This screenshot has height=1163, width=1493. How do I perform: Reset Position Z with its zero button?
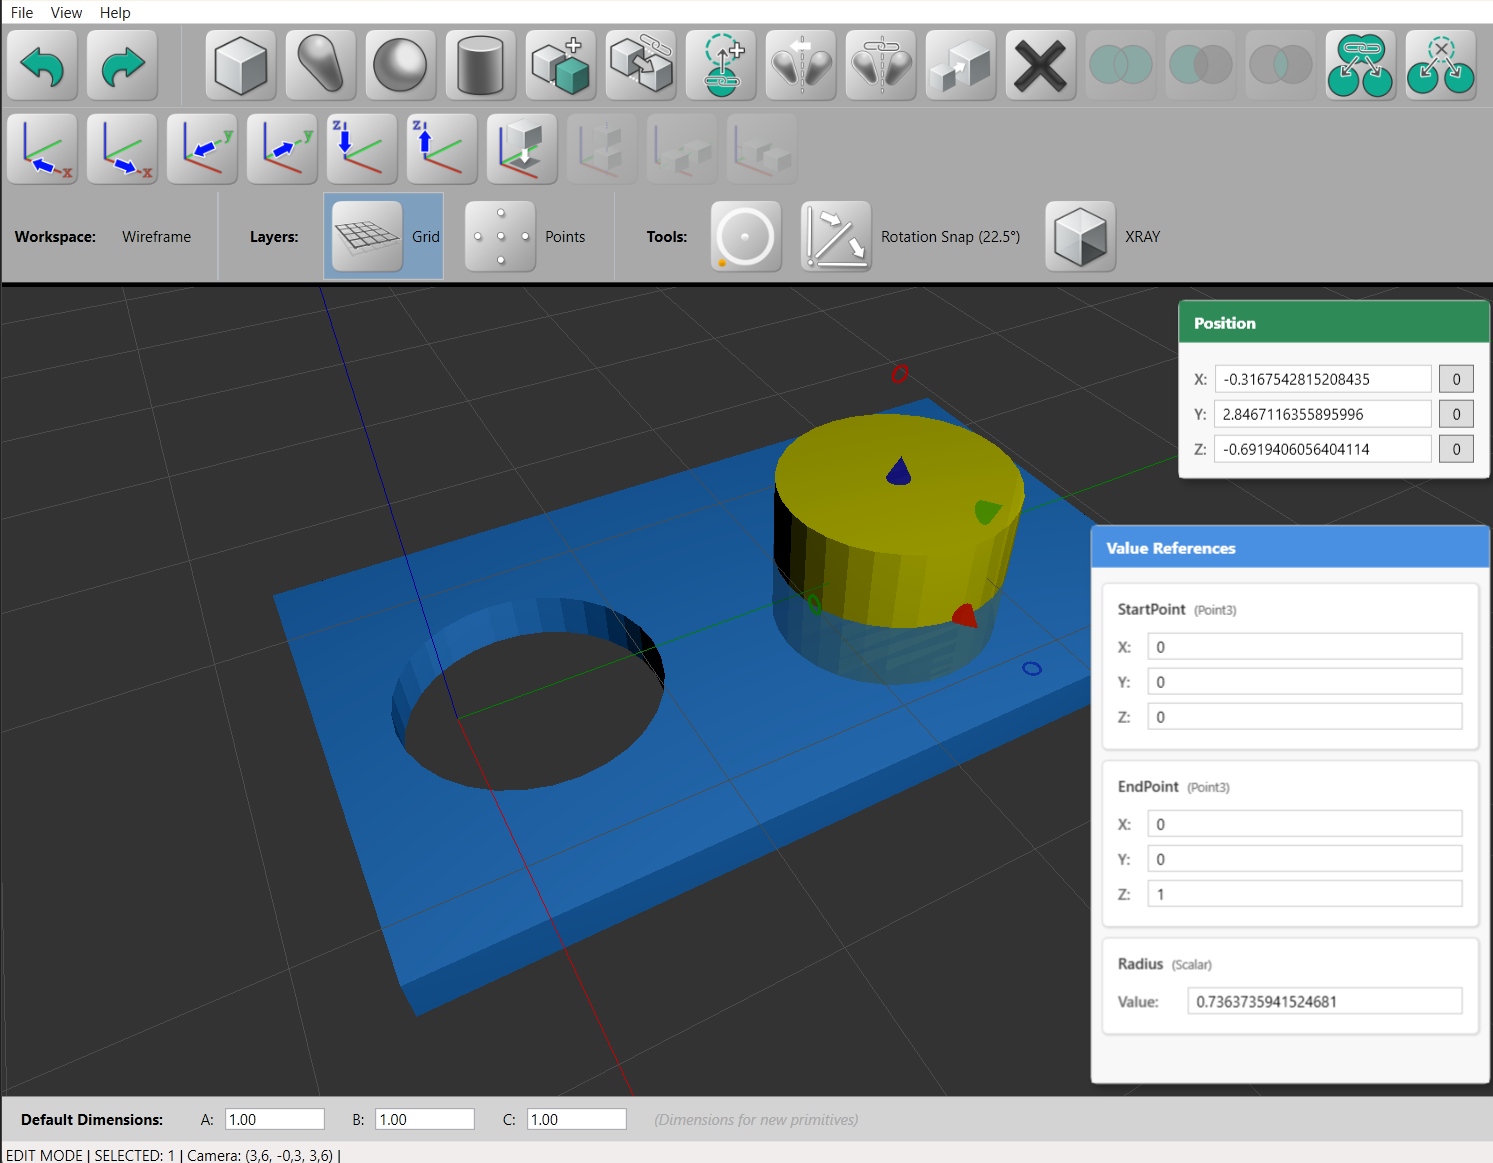(1456, 448)
